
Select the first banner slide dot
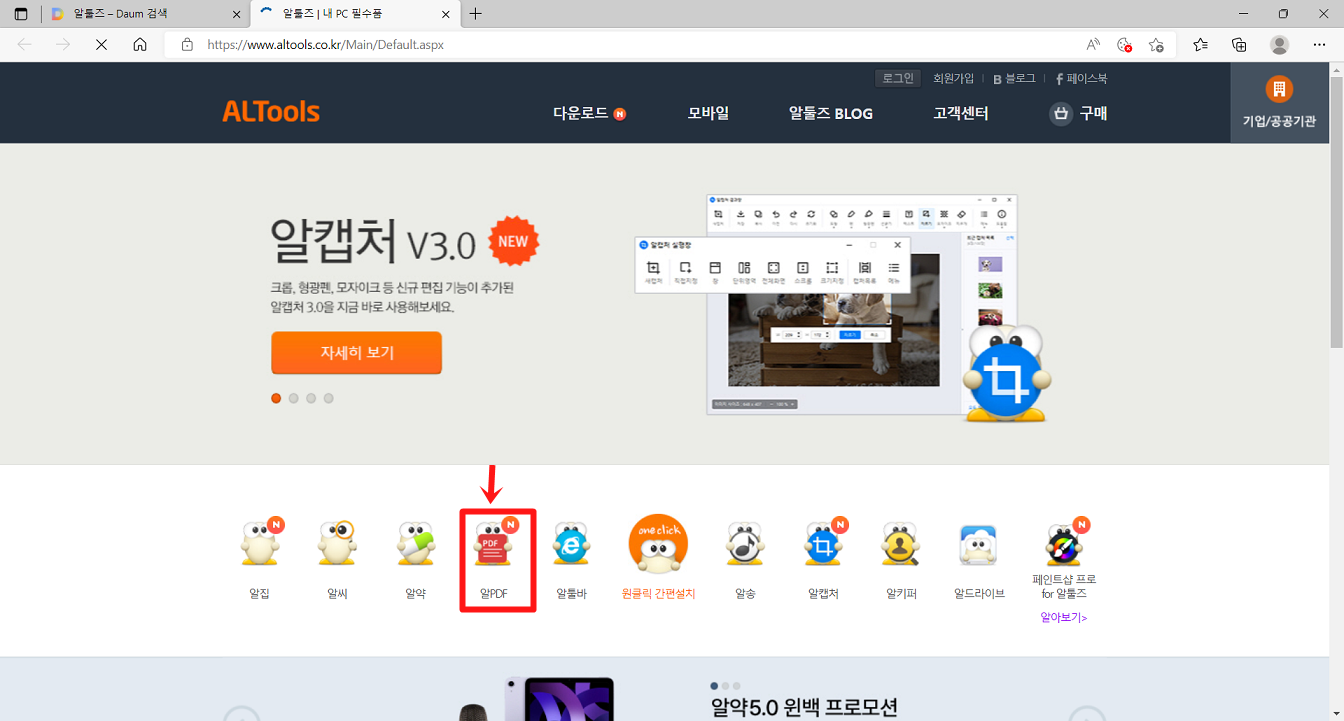point(276,398)
